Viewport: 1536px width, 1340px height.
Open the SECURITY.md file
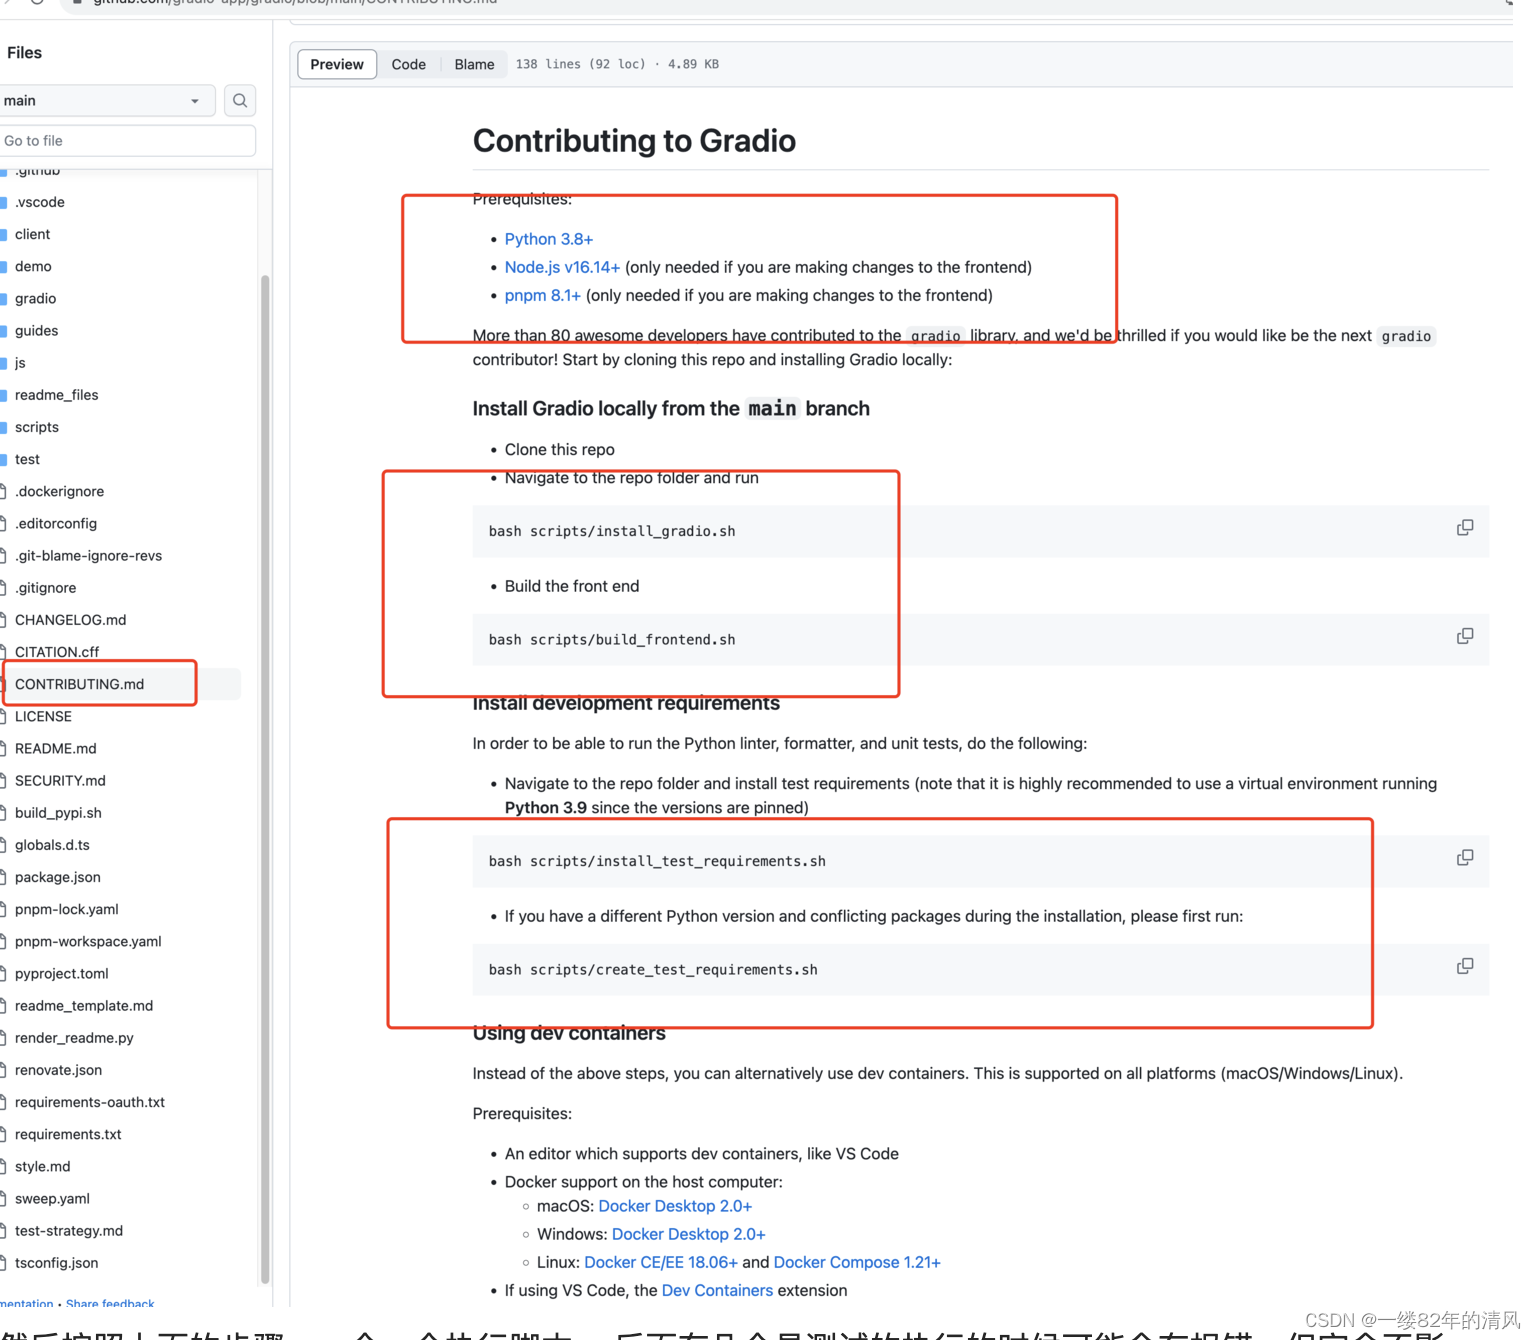(x=60, y=780)
